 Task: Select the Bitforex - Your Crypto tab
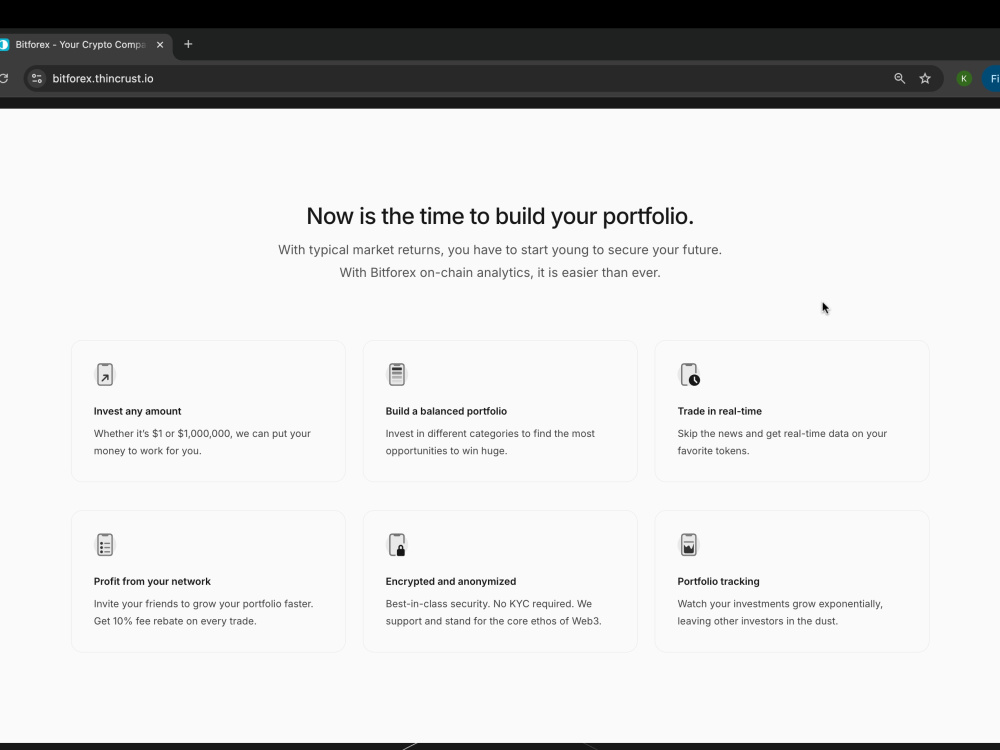pos(80,45)
